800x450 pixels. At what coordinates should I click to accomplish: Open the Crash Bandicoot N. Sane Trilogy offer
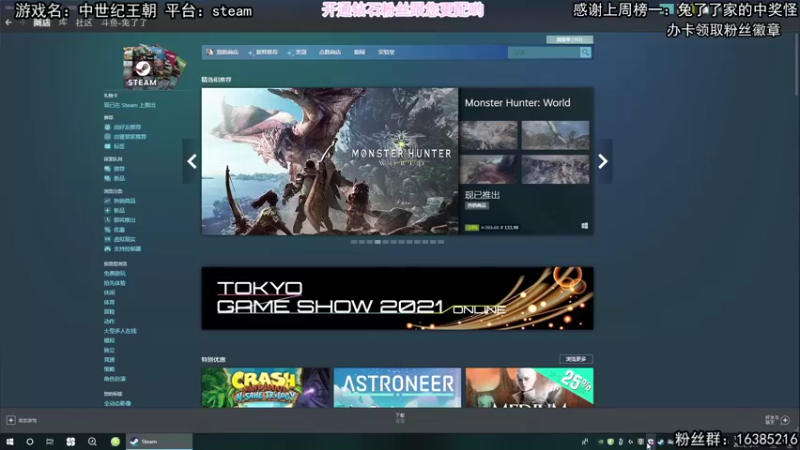265,388
